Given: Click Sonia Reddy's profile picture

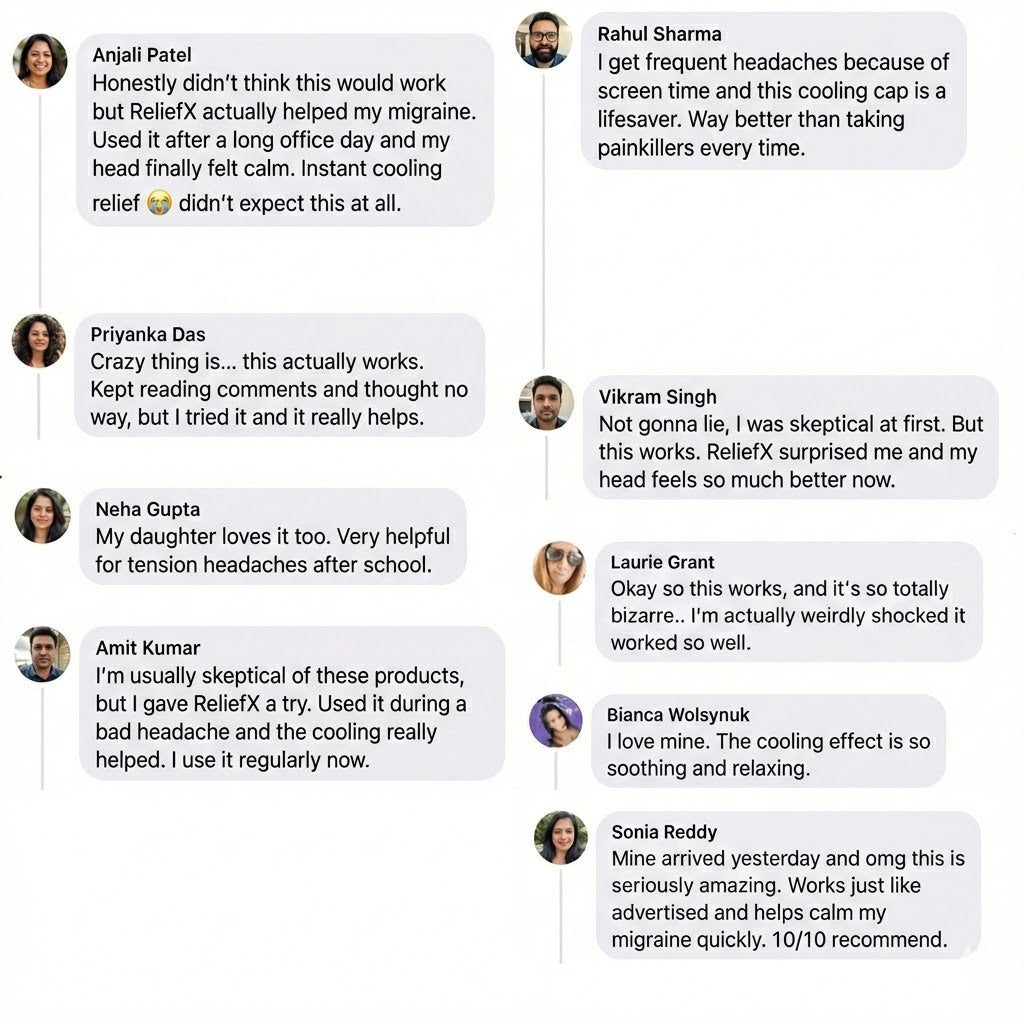Looking at the screenshot, I should tap(560, 838).
